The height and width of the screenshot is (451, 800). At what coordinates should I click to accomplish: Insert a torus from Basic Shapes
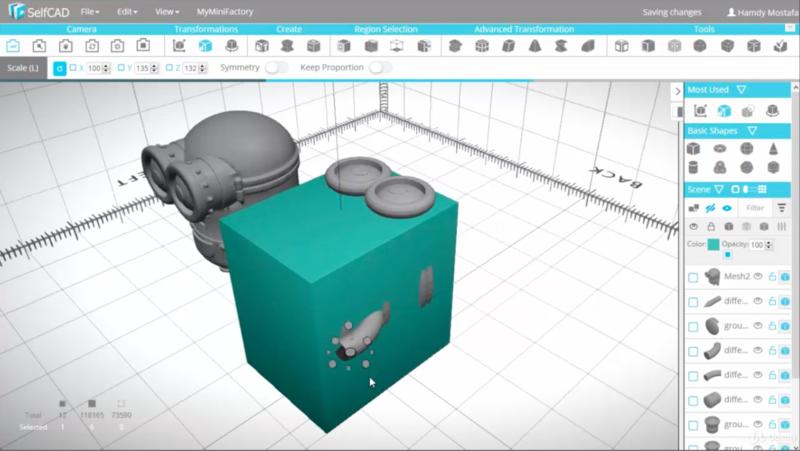[x=720, y=148]
